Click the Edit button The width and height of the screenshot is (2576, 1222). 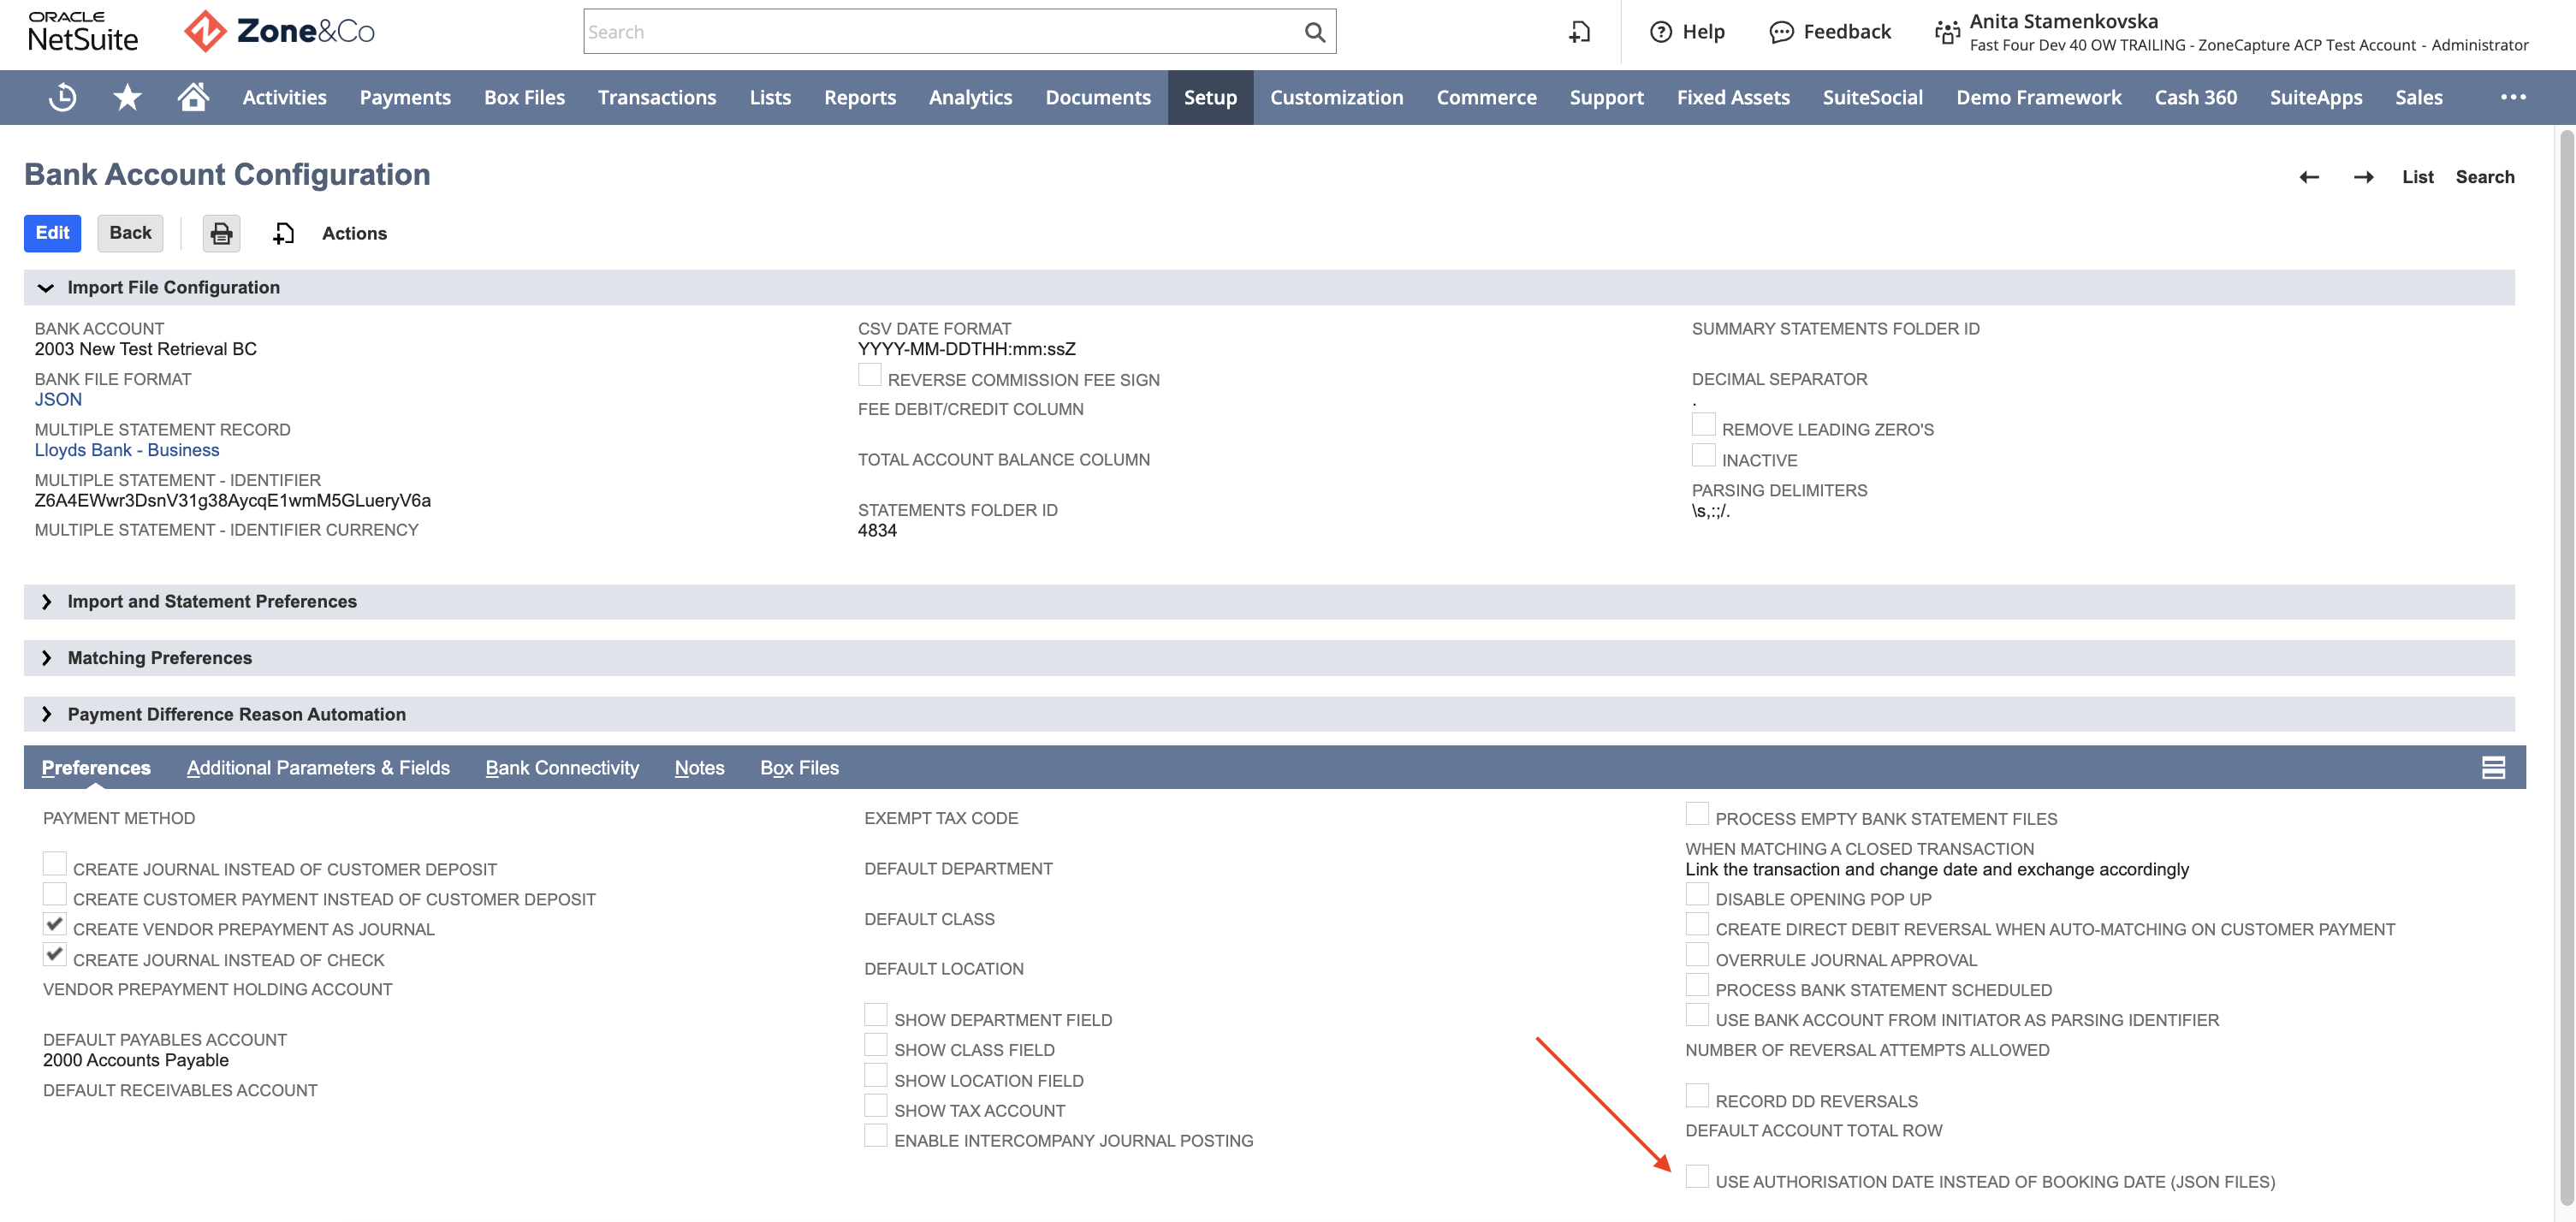(52, 233)
